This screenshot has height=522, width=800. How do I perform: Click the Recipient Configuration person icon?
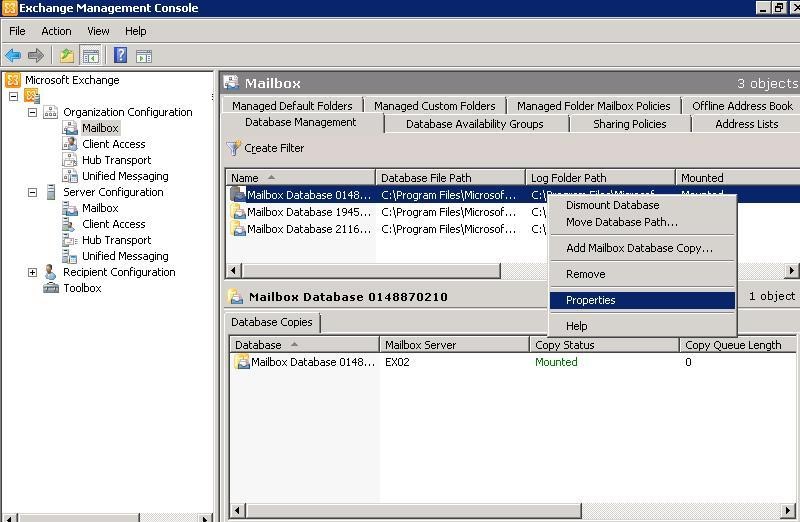click(50, 272)
